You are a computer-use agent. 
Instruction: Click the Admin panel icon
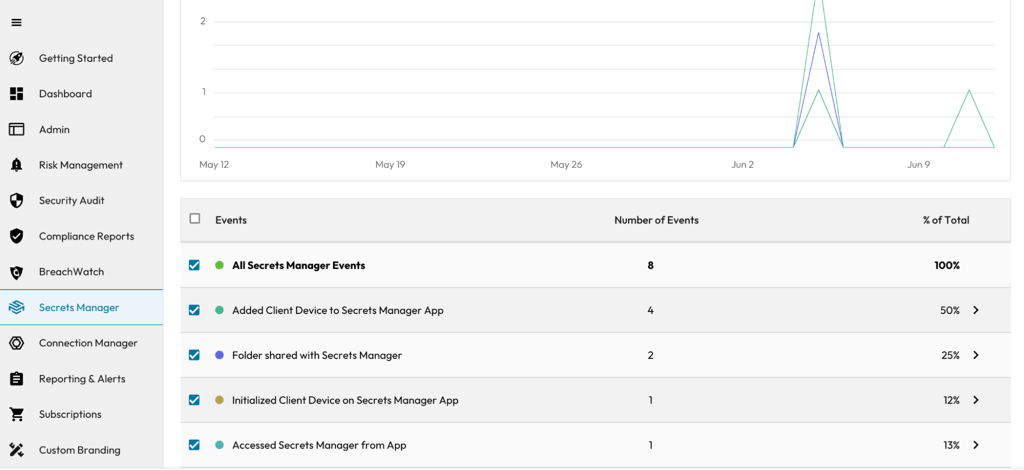(x=16, y=129)
